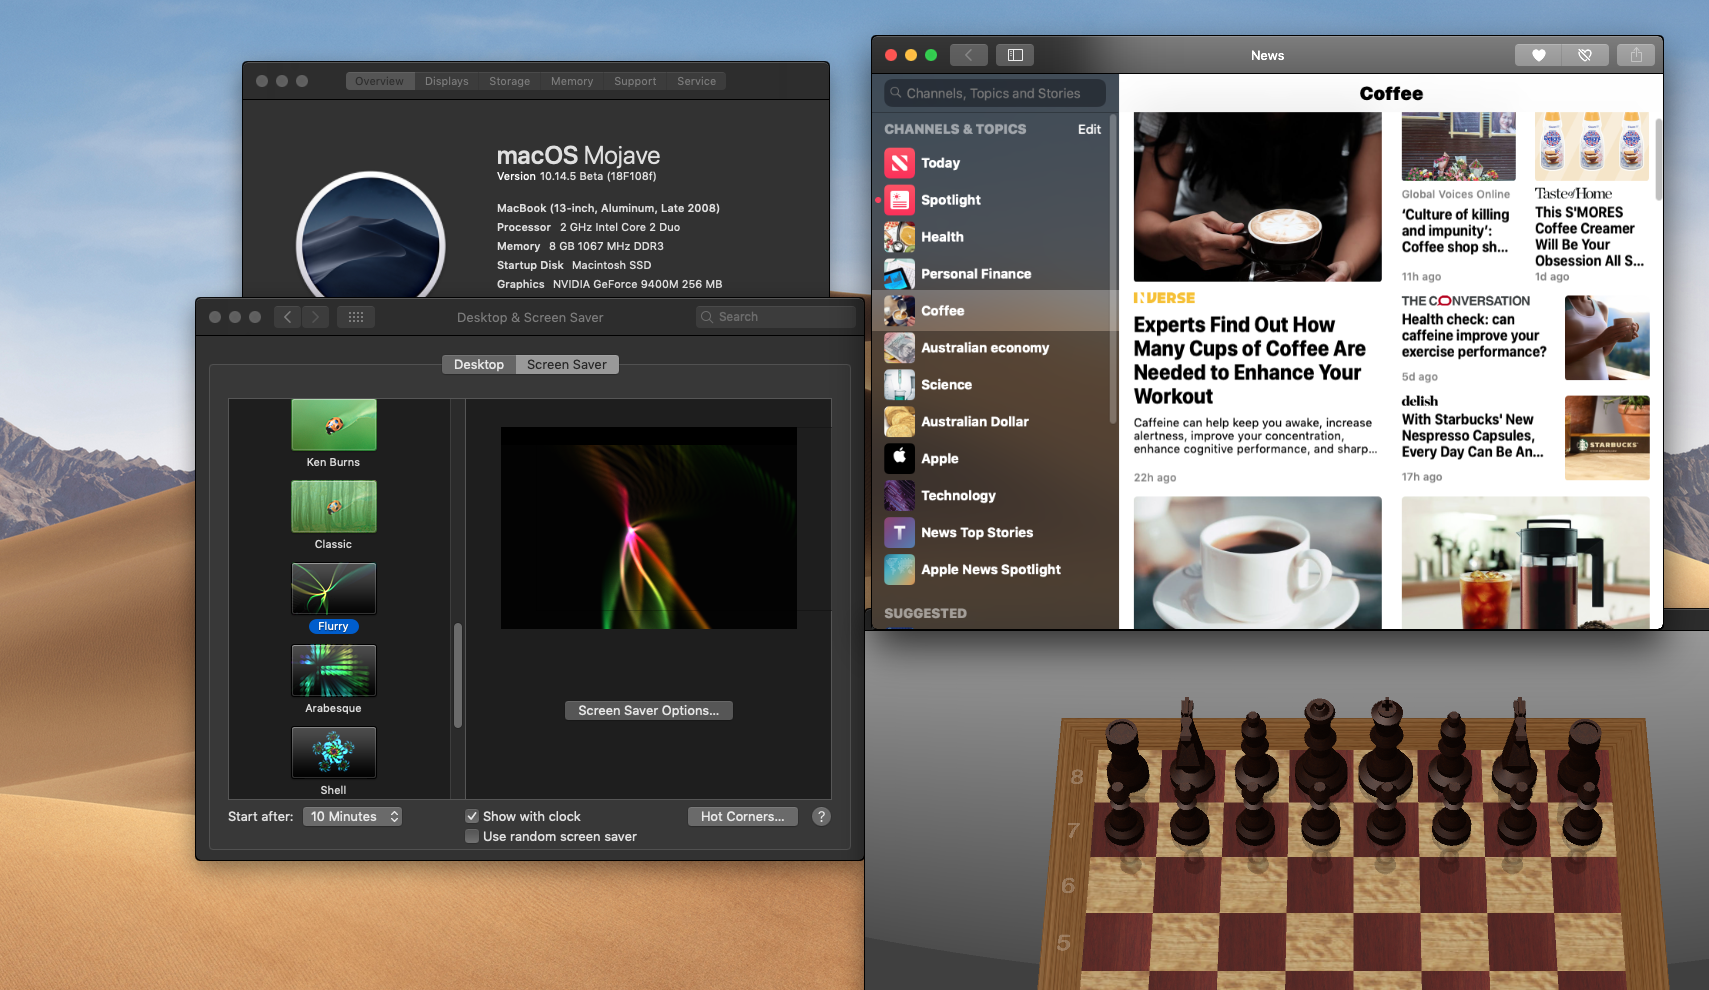The height and width of the screenshot is (990, 1709).
Task: Go back in the News window
Action: [x=968, y=55]
